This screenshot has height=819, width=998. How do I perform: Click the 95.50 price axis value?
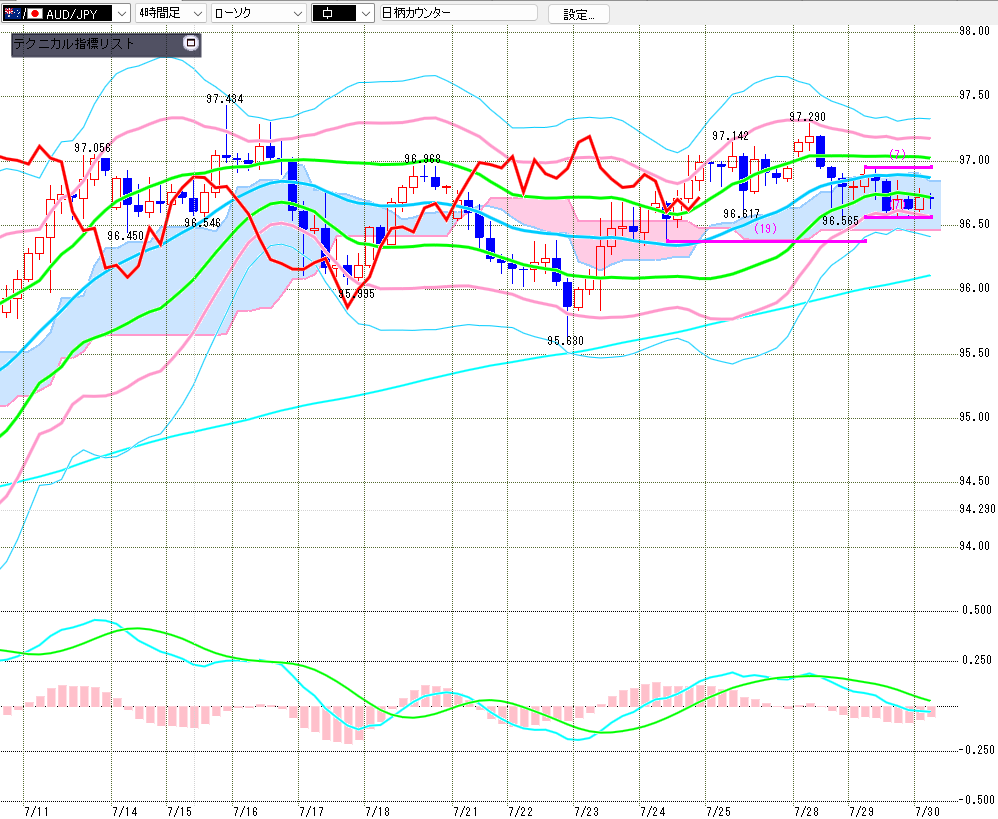click(974, 353)
